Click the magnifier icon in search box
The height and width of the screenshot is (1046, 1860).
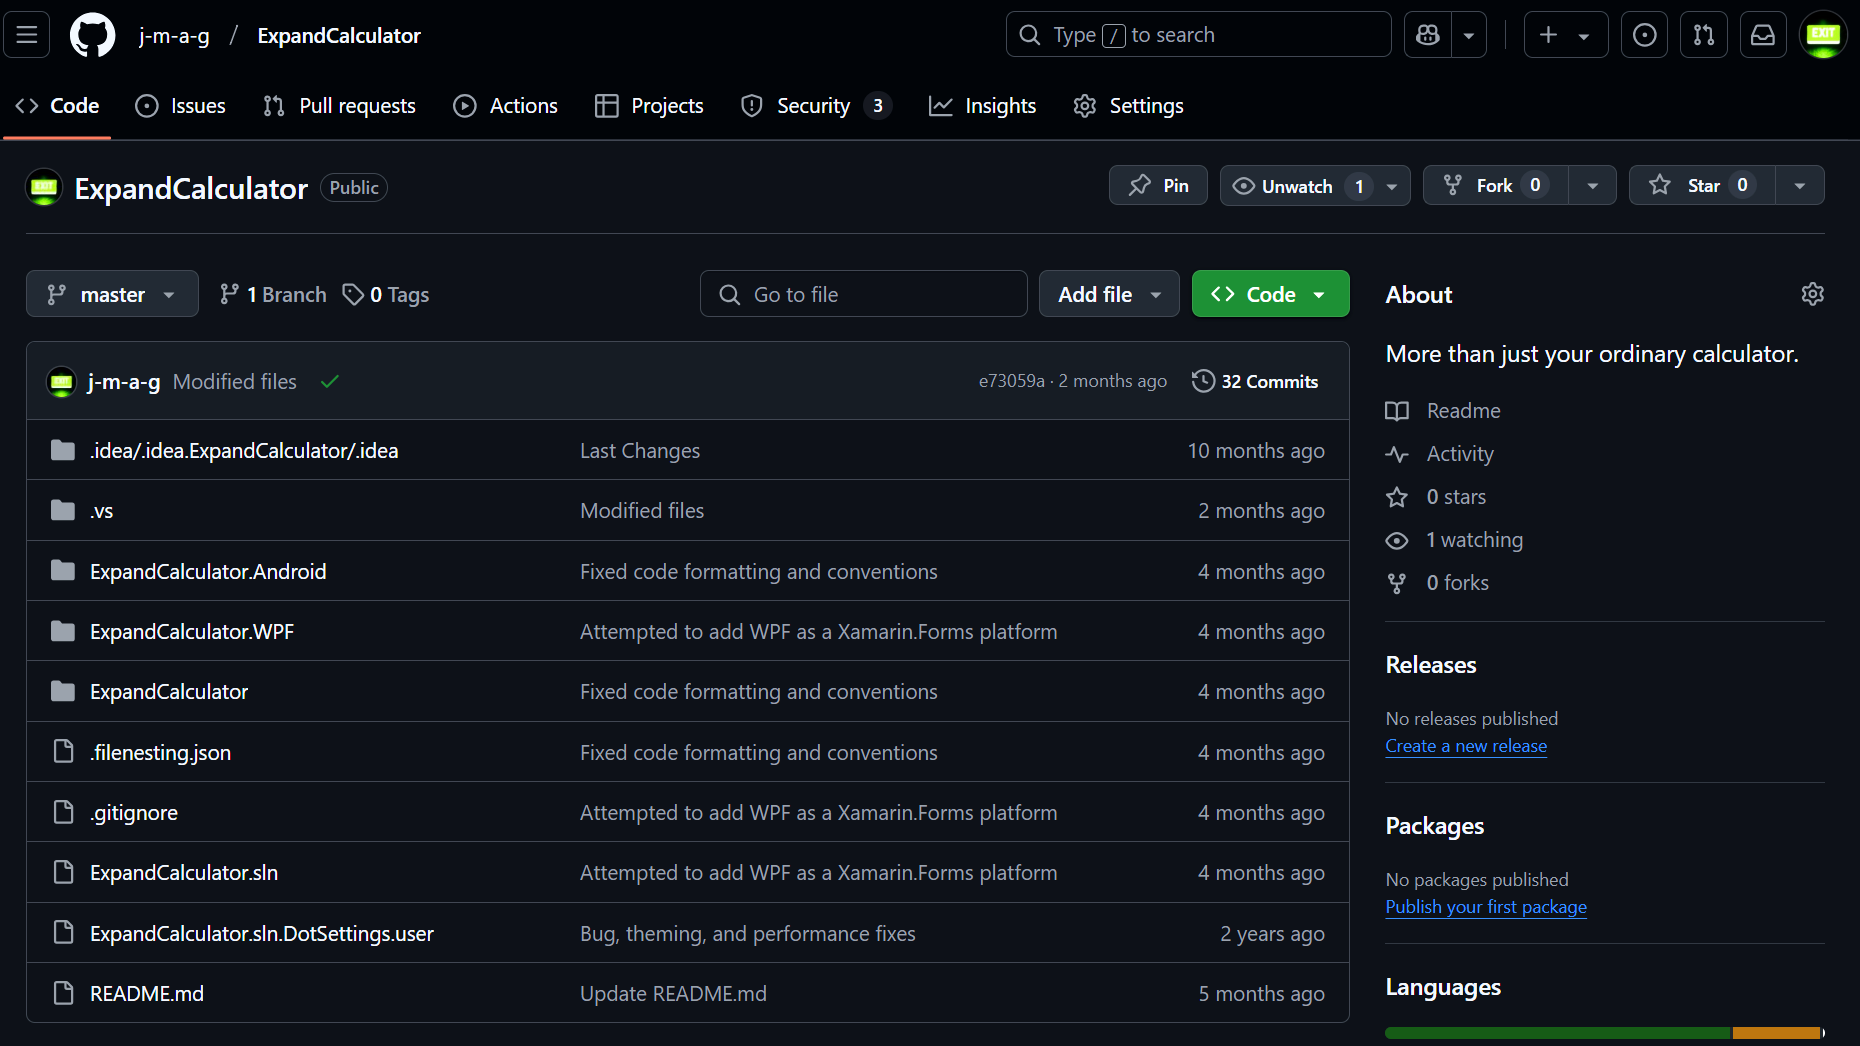click(x=1029, y=35)
